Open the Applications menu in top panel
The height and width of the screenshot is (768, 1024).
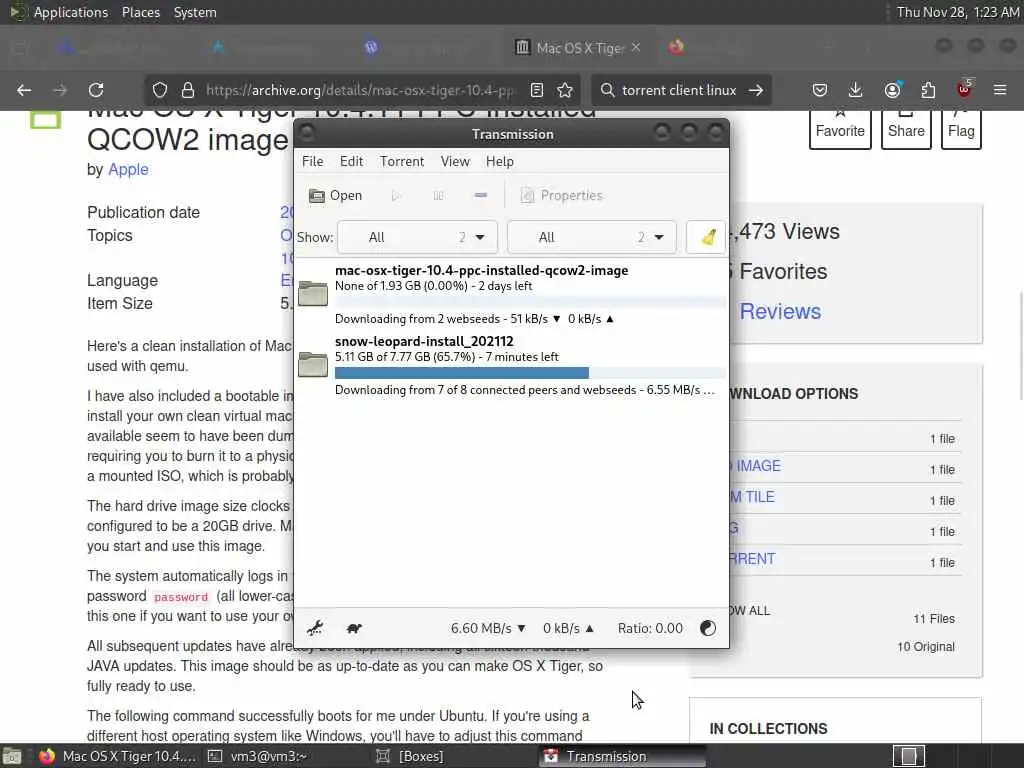click(x=71, y=12)
